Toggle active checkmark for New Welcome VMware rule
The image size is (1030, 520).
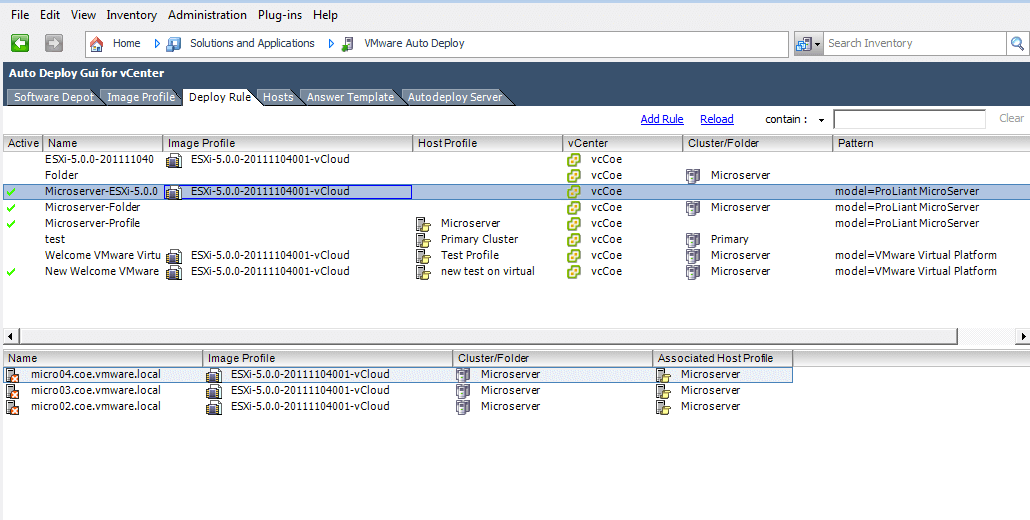[11, 272]
